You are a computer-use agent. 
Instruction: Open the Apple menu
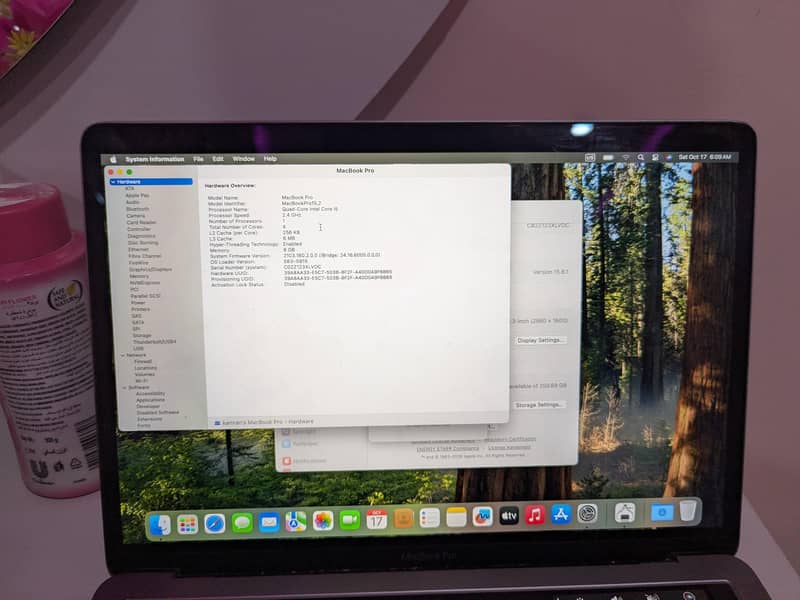click(x=113, y=160)
